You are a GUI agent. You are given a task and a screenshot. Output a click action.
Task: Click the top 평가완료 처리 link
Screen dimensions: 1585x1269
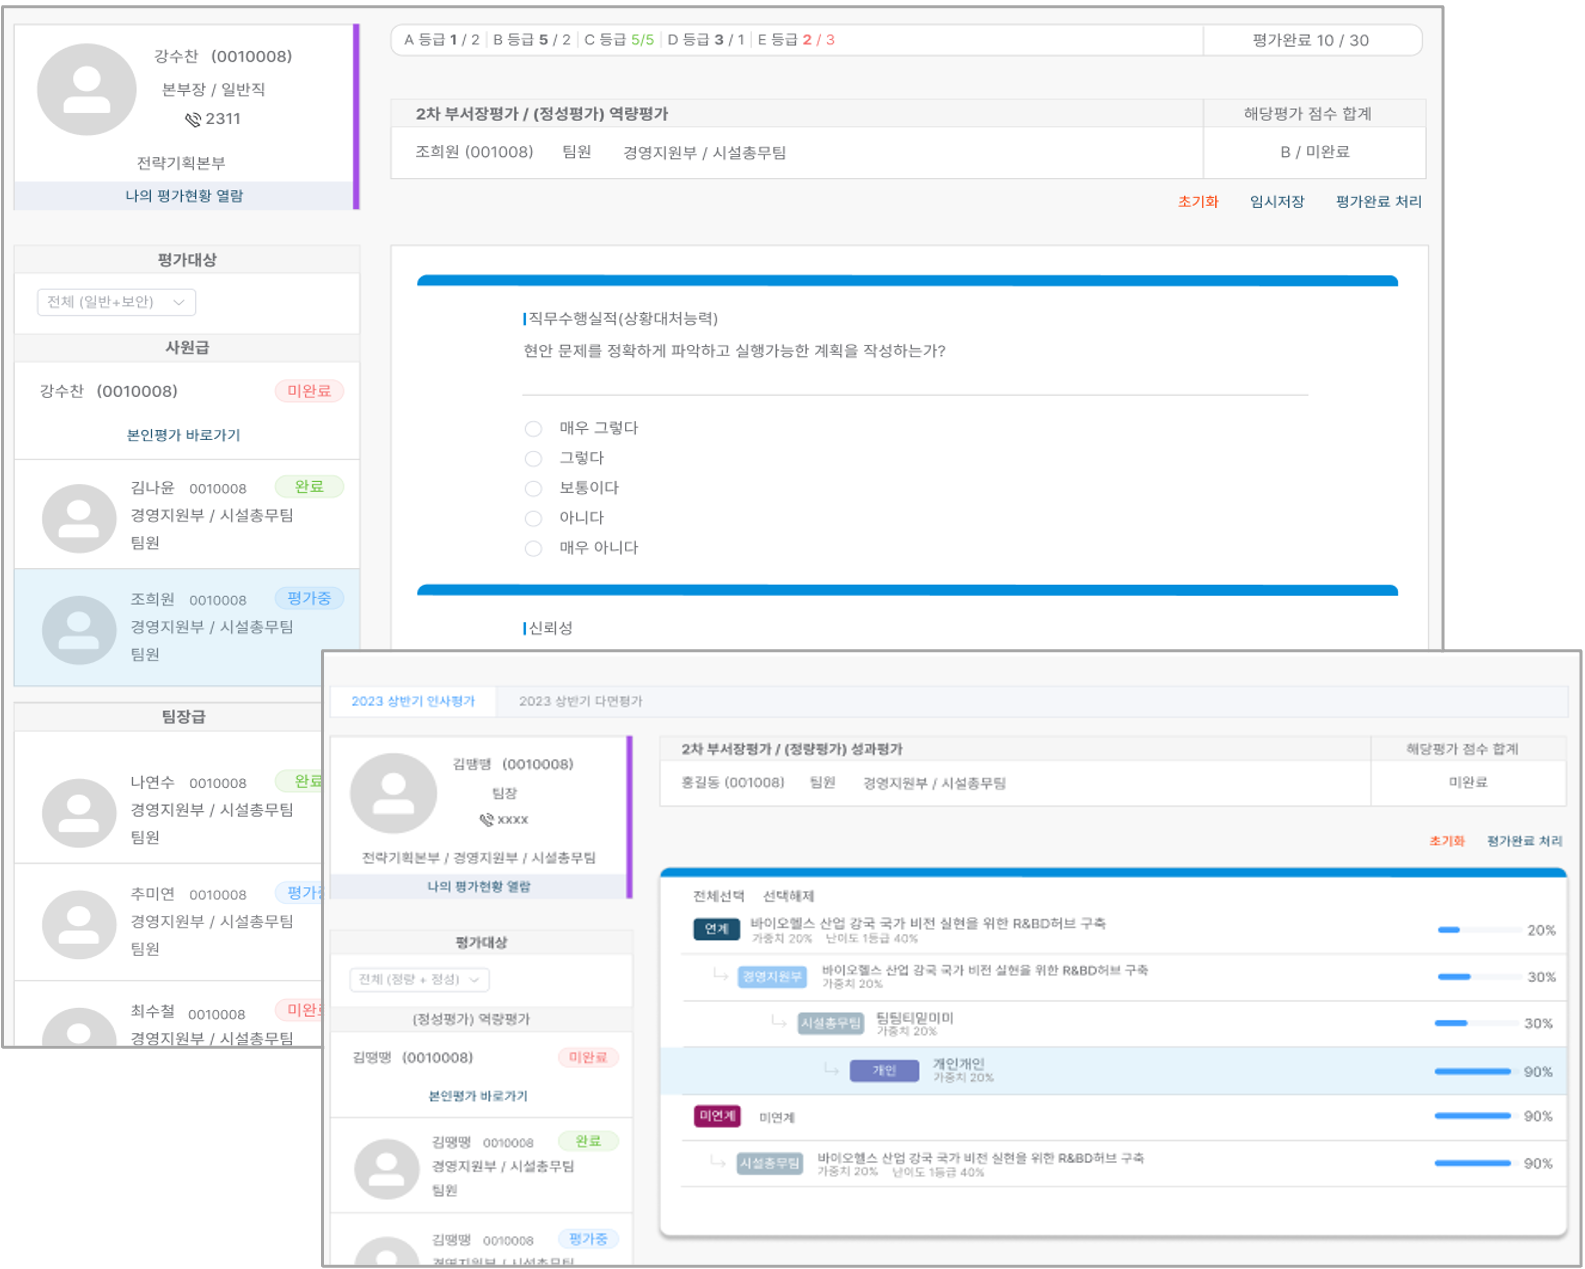tap(1378, 202)
